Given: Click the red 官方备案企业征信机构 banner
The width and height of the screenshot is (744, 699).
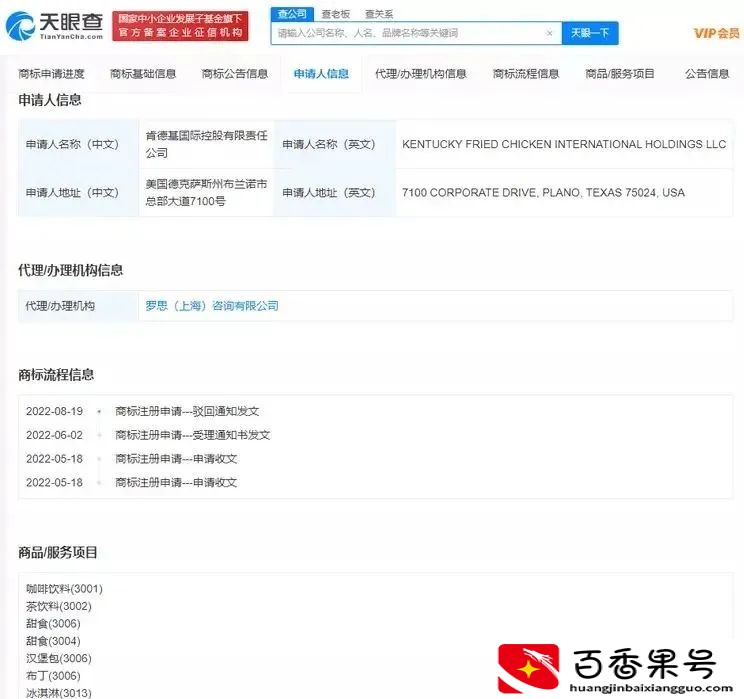Looking at the screenshot, I should 180,26.
